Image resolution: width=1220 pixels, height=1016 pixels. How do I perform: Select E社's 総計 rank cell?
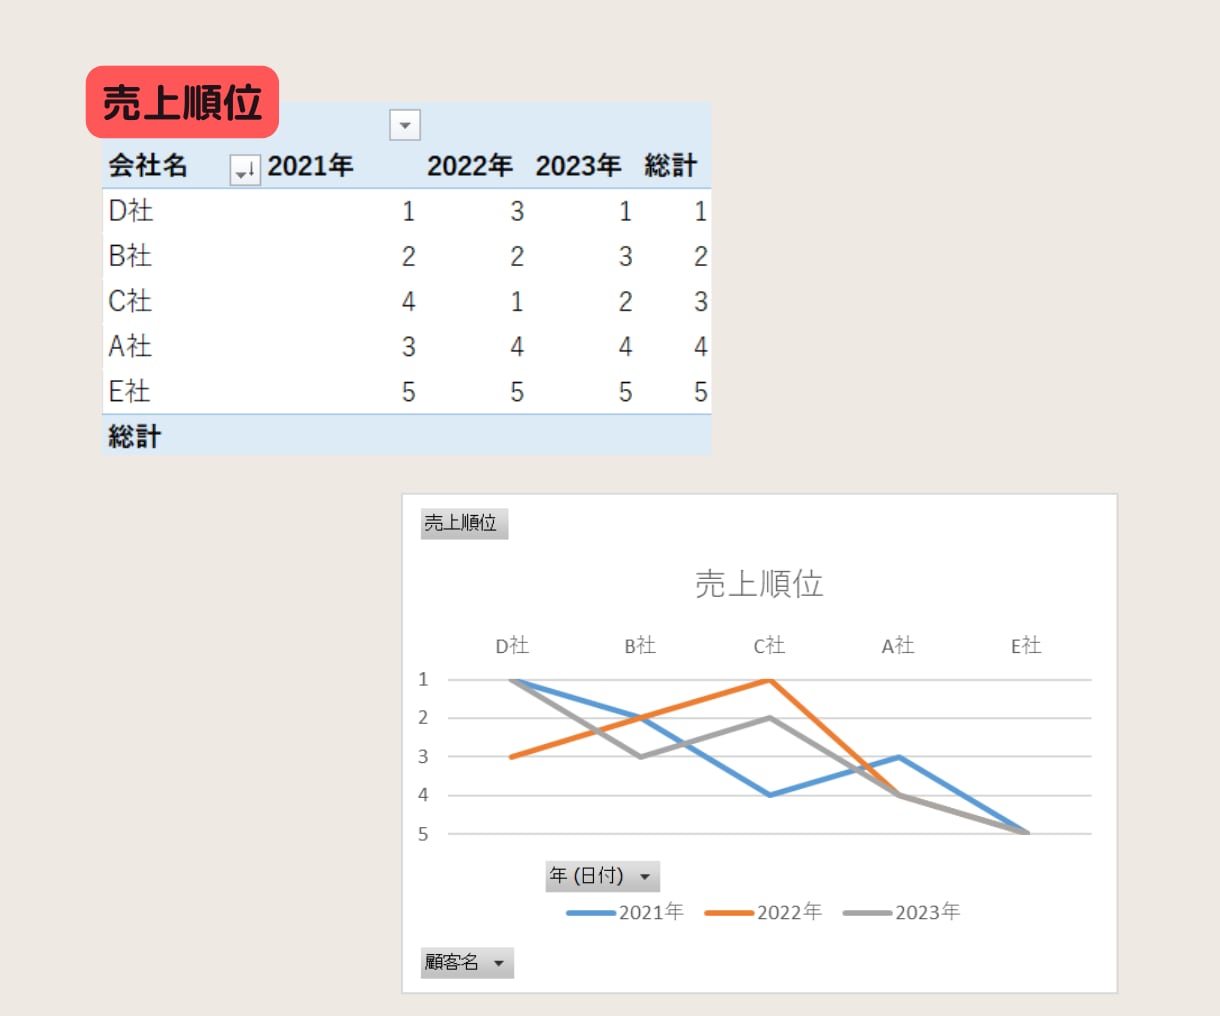pos(701,391)
